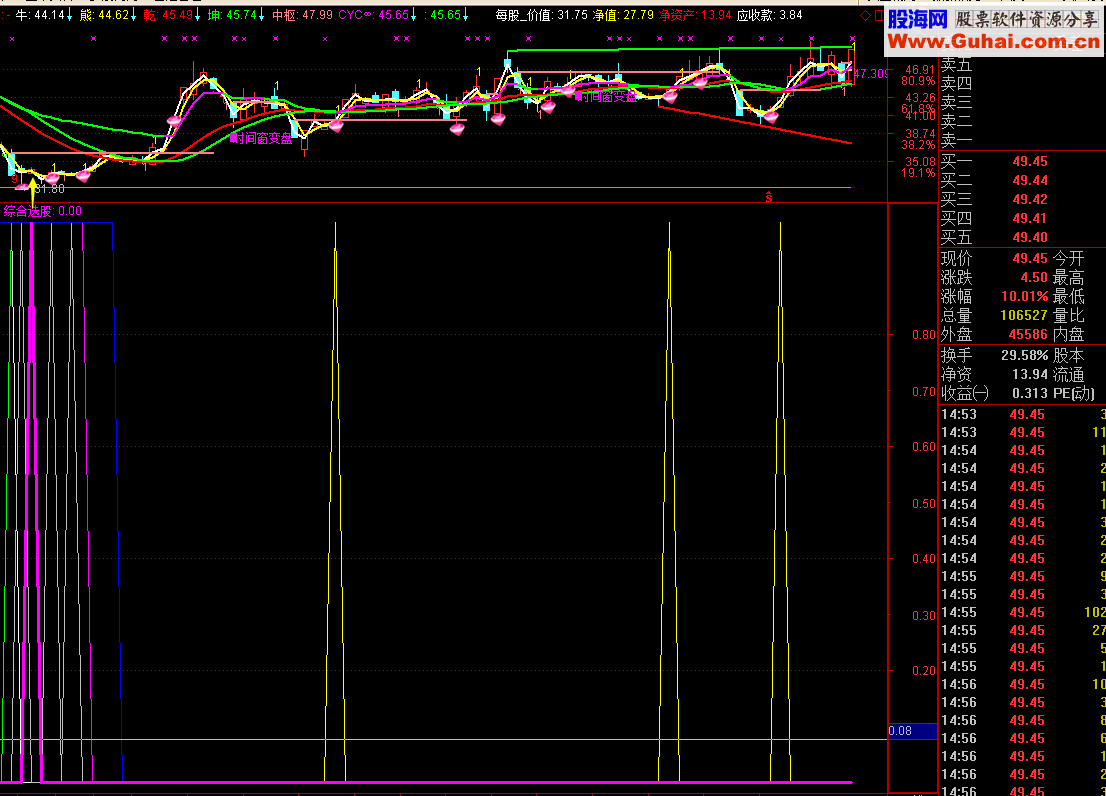1106x796 pixels.
Task: Click the 净资产: 13.94 readout in header
Action: [x=695, y=15]
